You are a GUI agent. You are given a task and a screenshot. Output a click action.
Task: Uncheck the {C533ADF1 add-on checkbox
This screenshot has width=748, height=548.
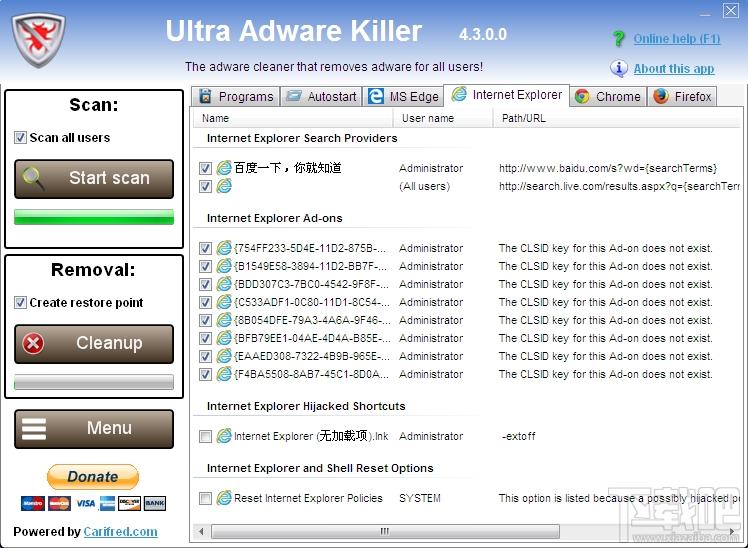(x=205, y=302)
